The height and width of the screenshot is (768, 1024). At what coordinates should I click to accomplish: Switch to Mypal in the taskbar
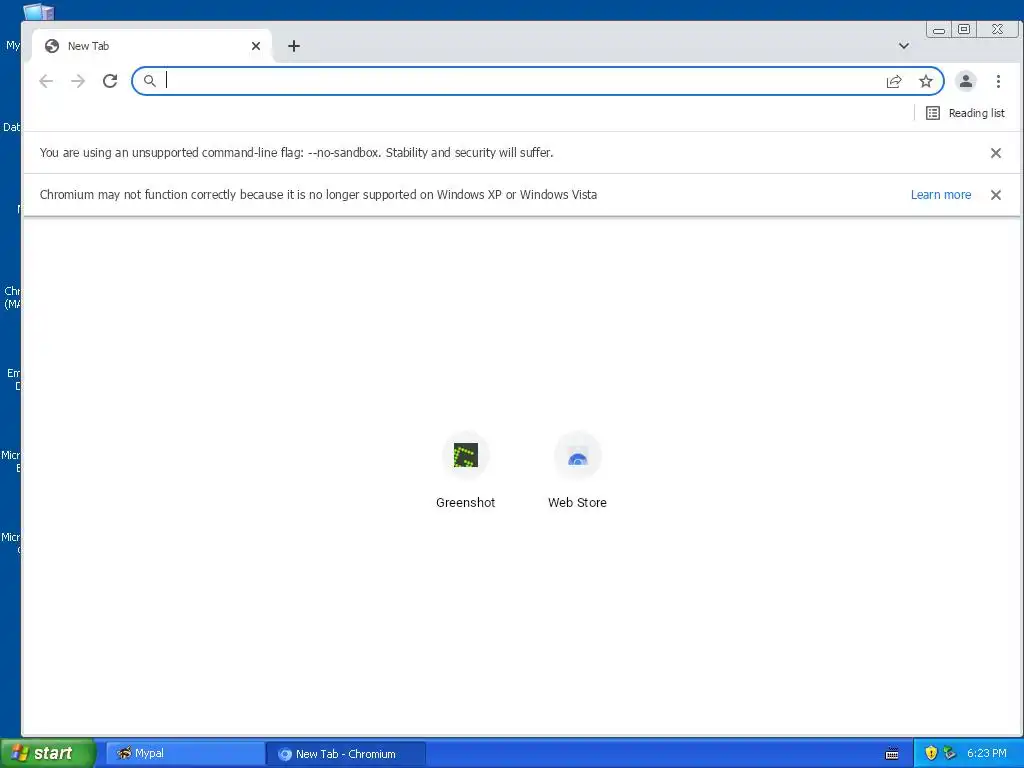pyautogui.click(x=185, y=754)
